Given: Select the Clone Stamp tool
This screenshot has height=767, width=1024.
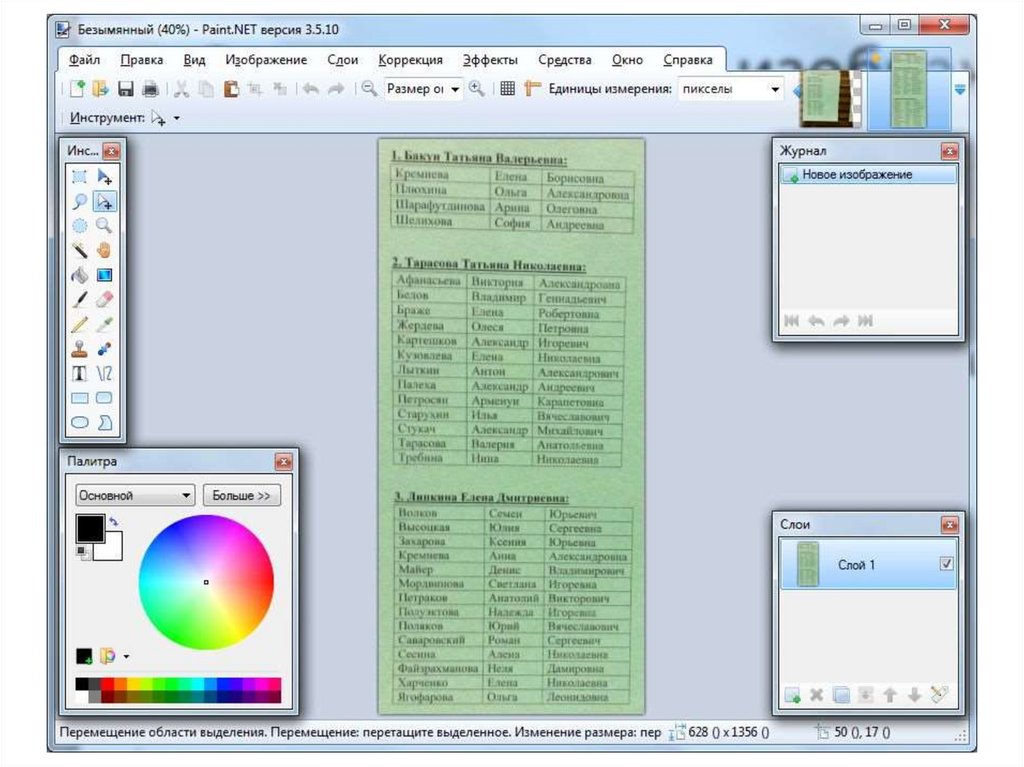Looking at the screenshot, I should click(80, 349).
